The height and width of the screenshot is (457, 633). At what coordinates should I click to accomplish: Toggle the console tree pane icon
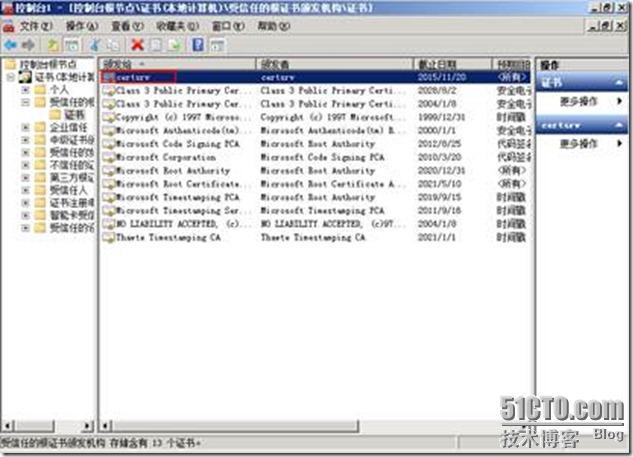[x=72, y=45]
